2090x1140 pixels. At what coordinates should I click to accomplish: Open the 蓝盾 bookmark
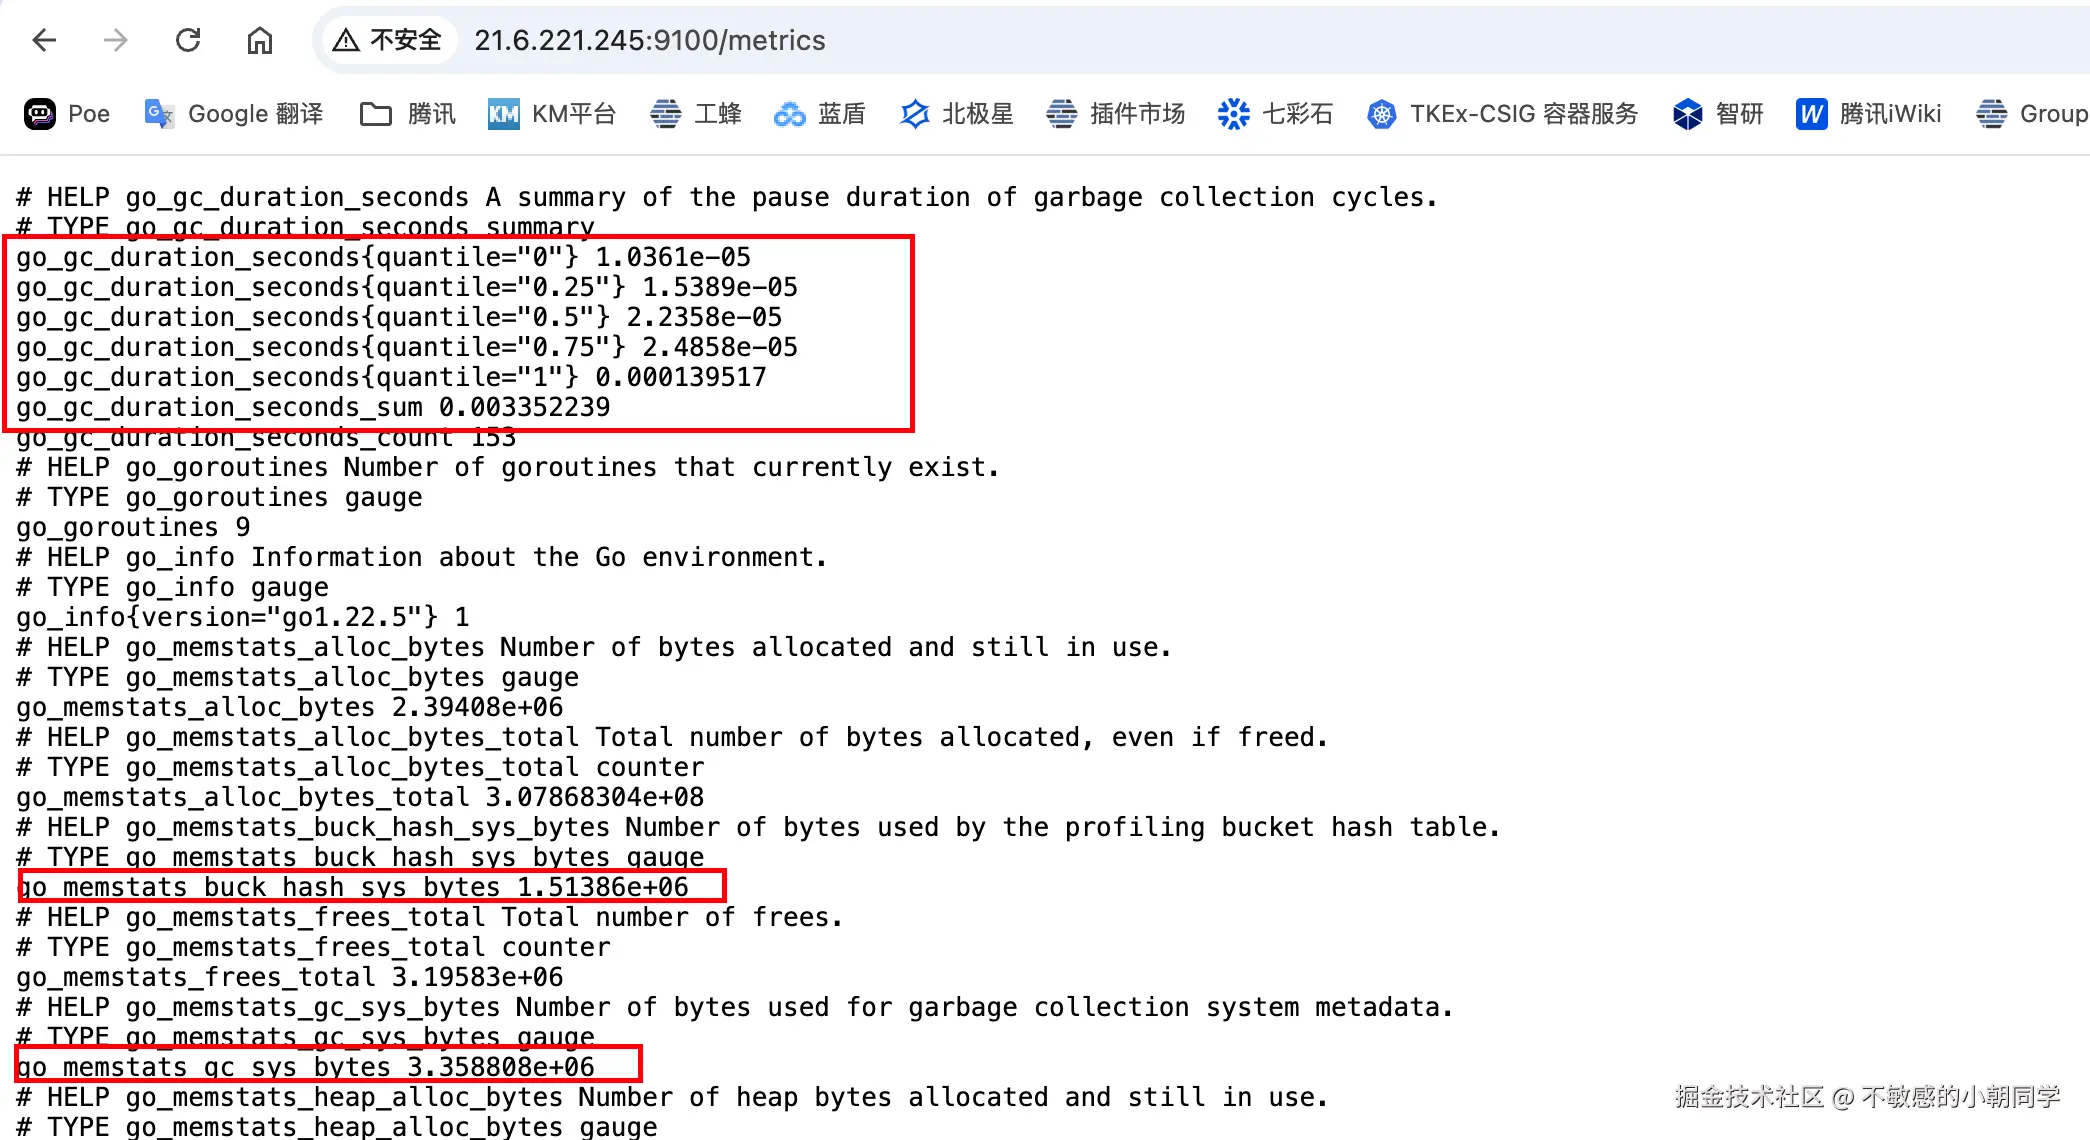point(819,114)
